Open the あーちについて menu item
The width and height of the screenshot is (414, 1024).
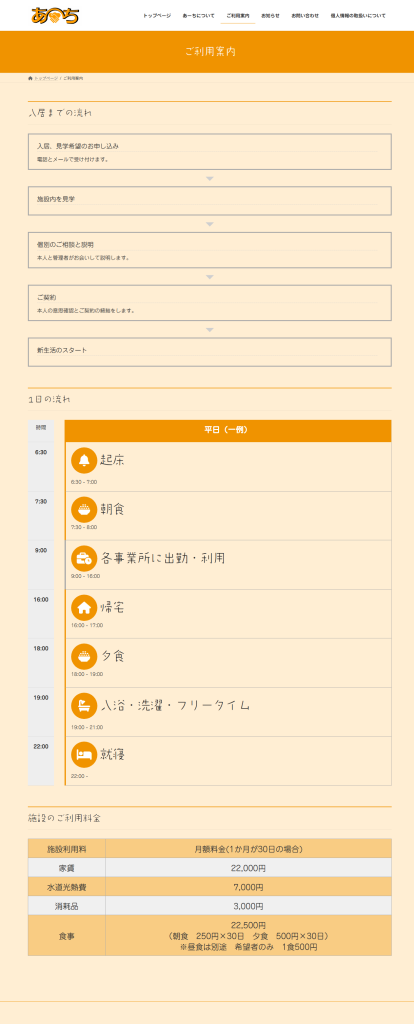[199, 15]
